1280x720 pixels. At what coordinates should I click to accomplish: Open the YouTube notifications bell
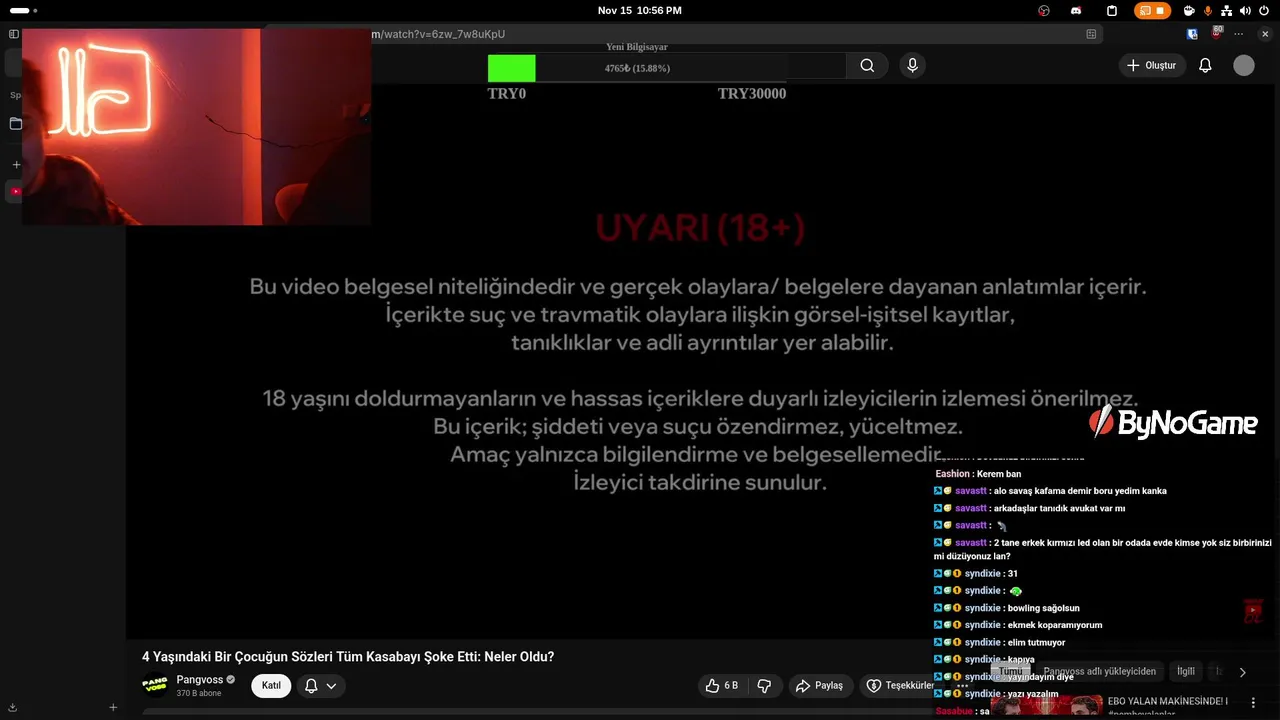point(1205,65)
